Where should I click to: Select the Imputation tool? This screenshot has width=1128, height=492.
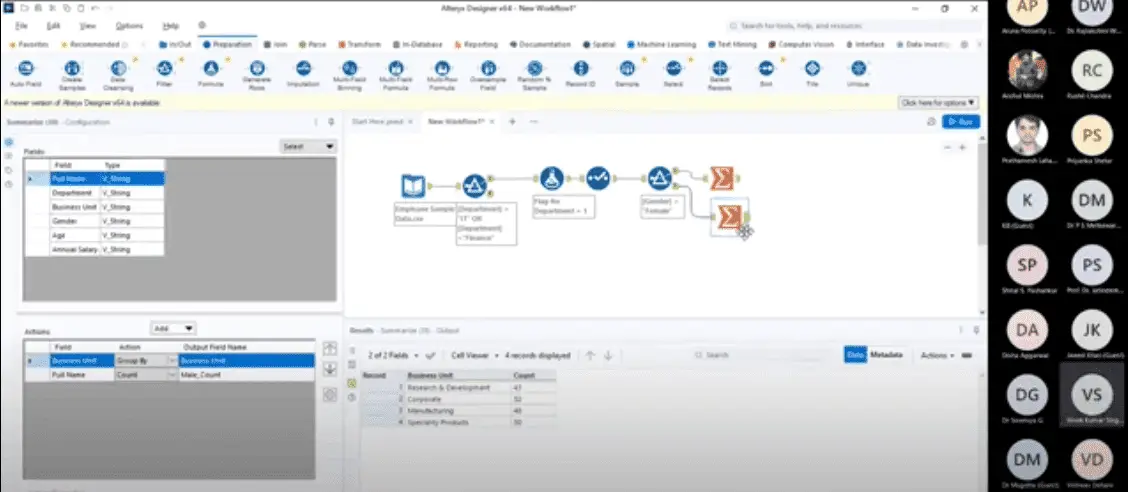[303, 73]
